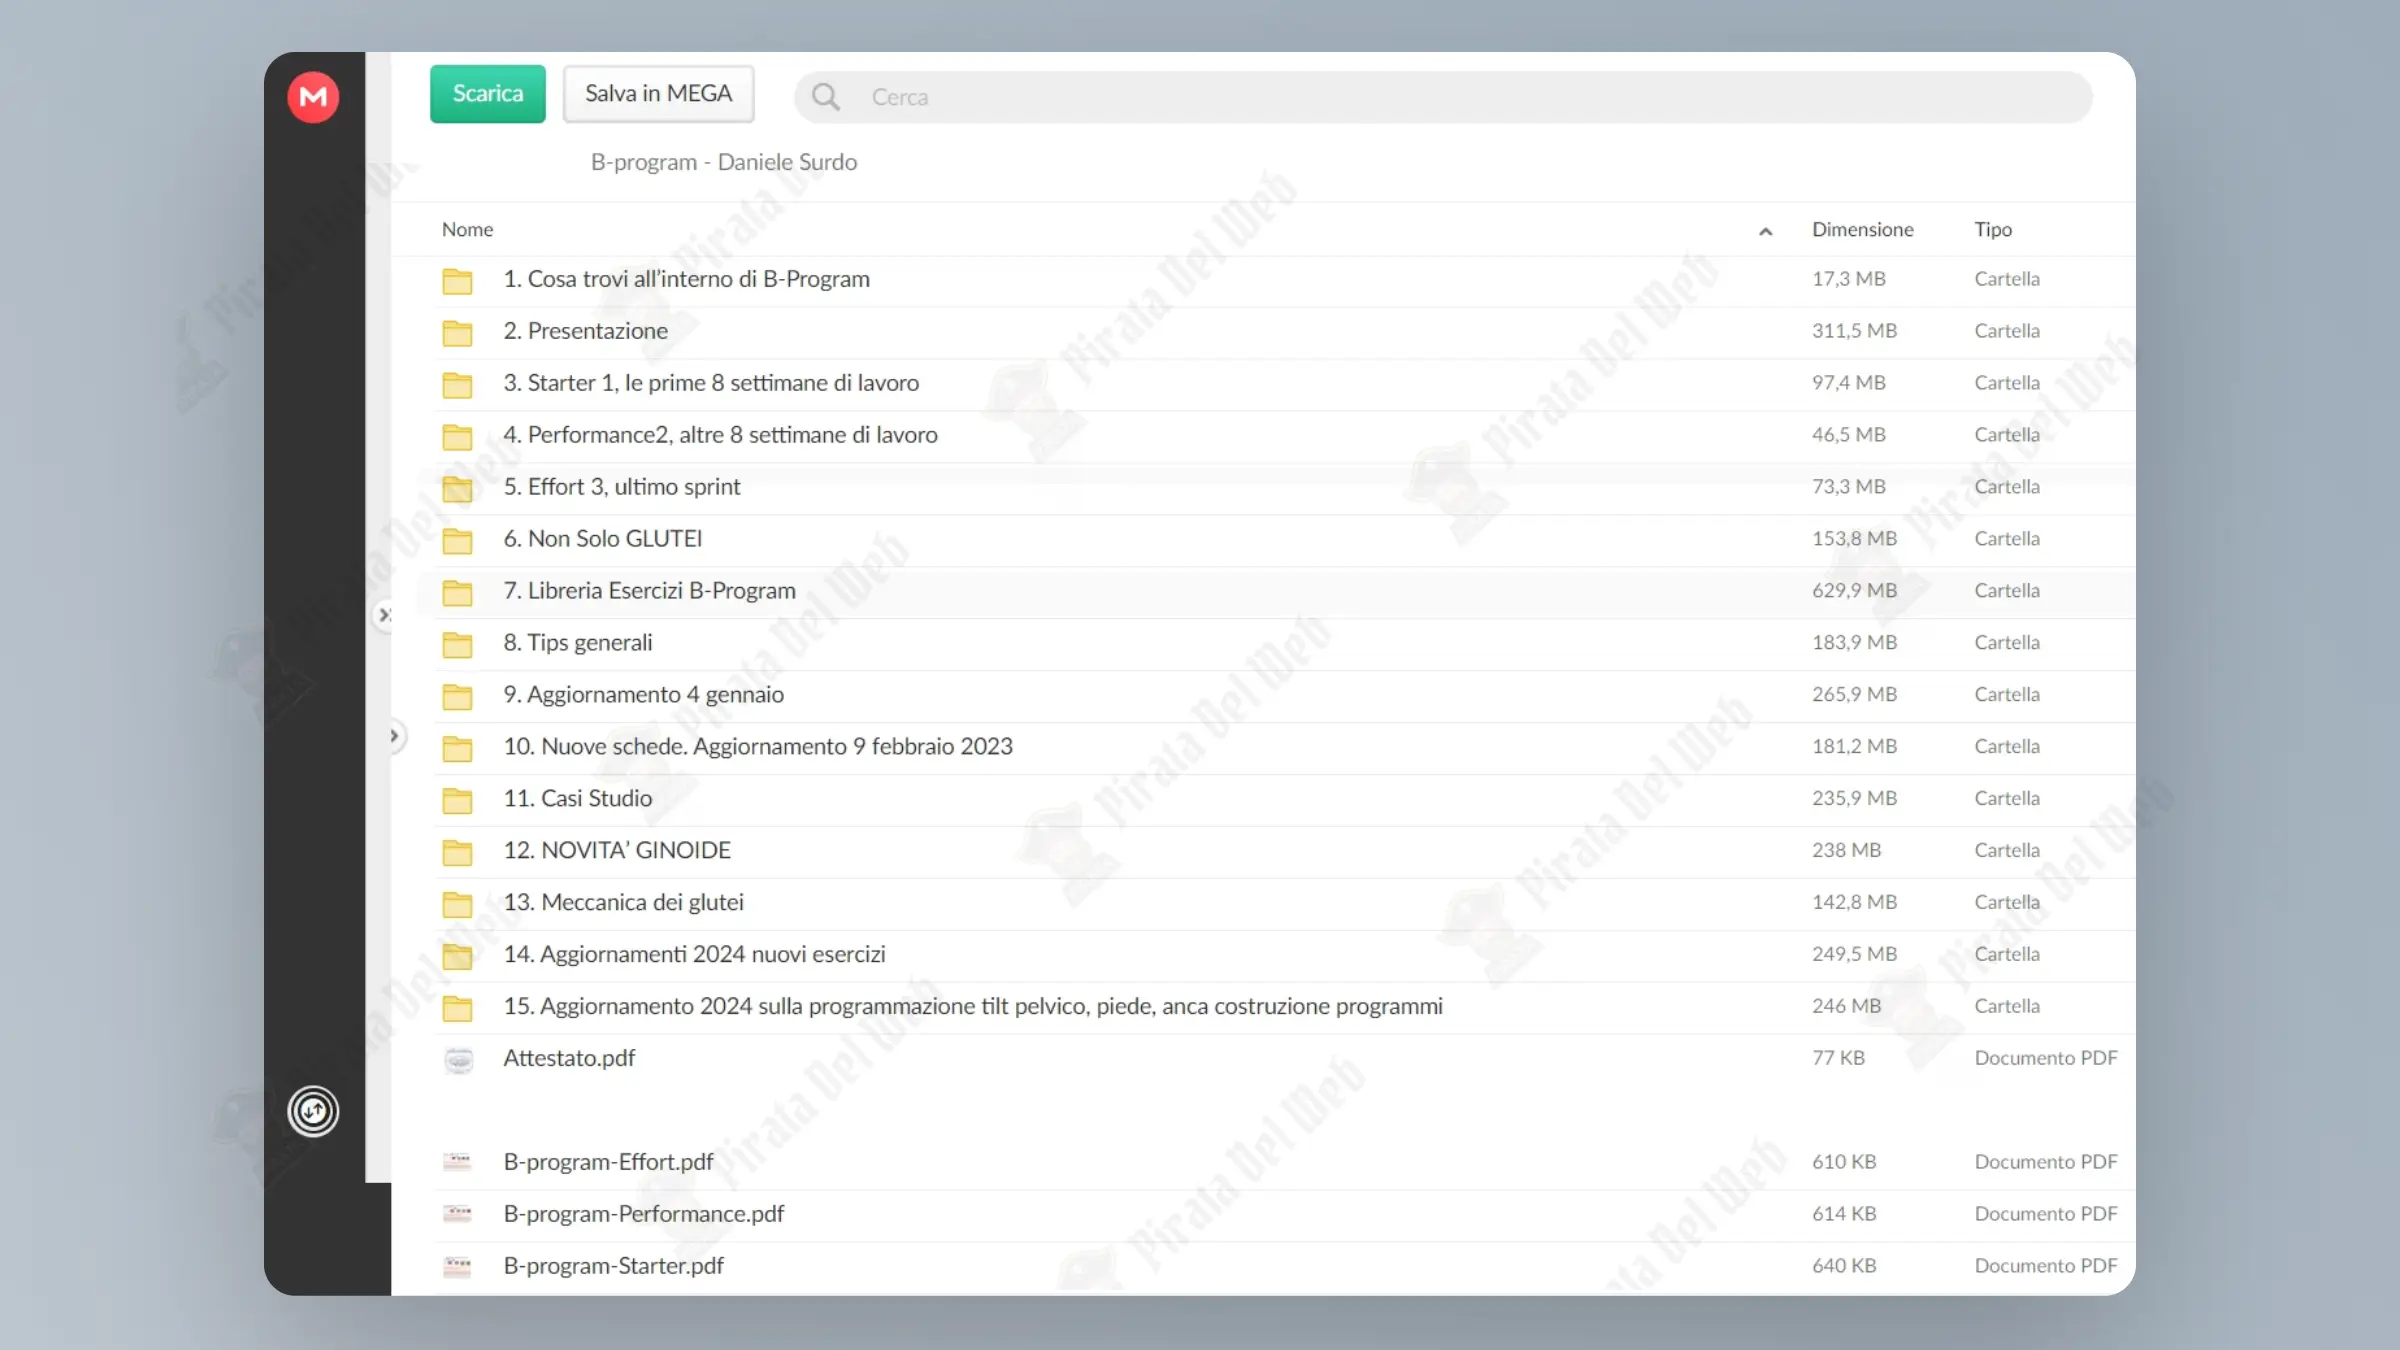Focus the Cerca search field
The image size is (2400, 1350).
point(1442,97)
